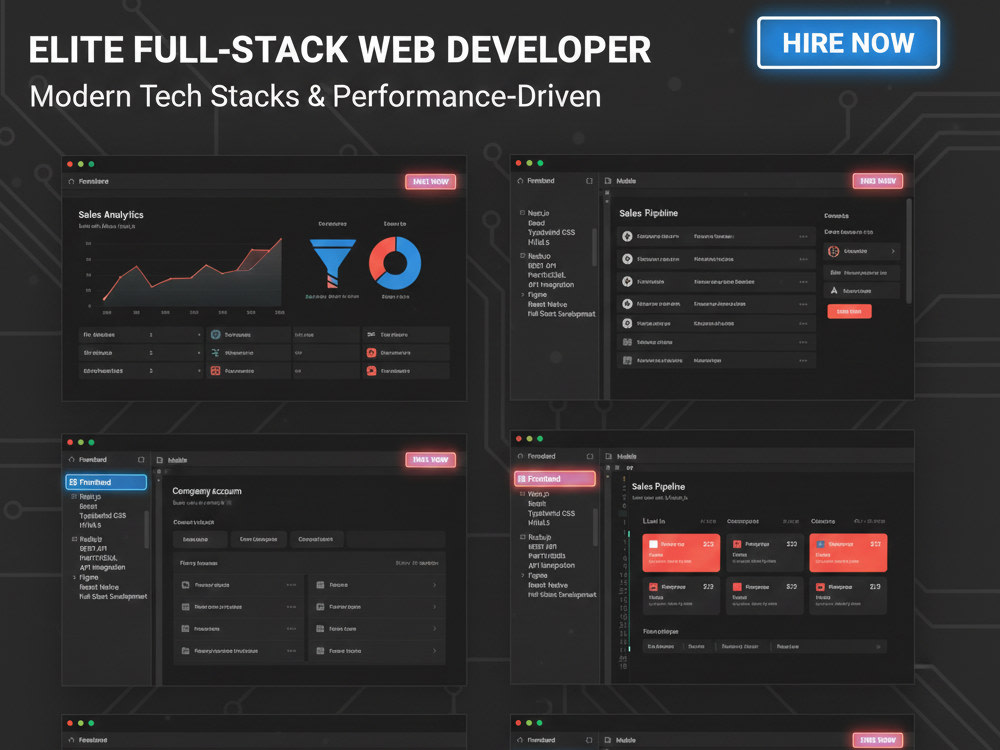This screenshot has height=750, width=1000.
Task: Click the shield icon in the Sales Analytics table
Action: pyautogui.click(x=216, y=335)
